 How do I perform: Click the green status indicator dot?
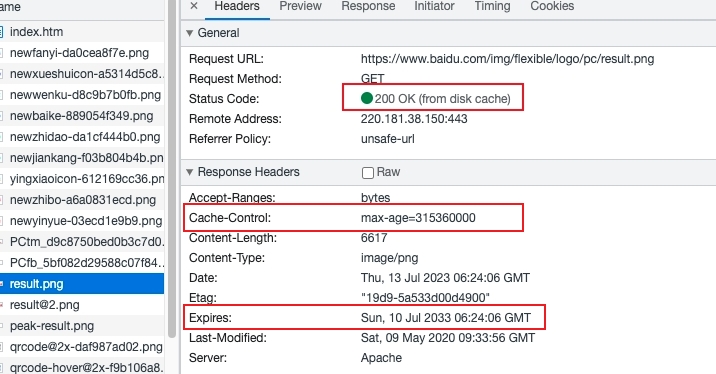tap(367, 98)
